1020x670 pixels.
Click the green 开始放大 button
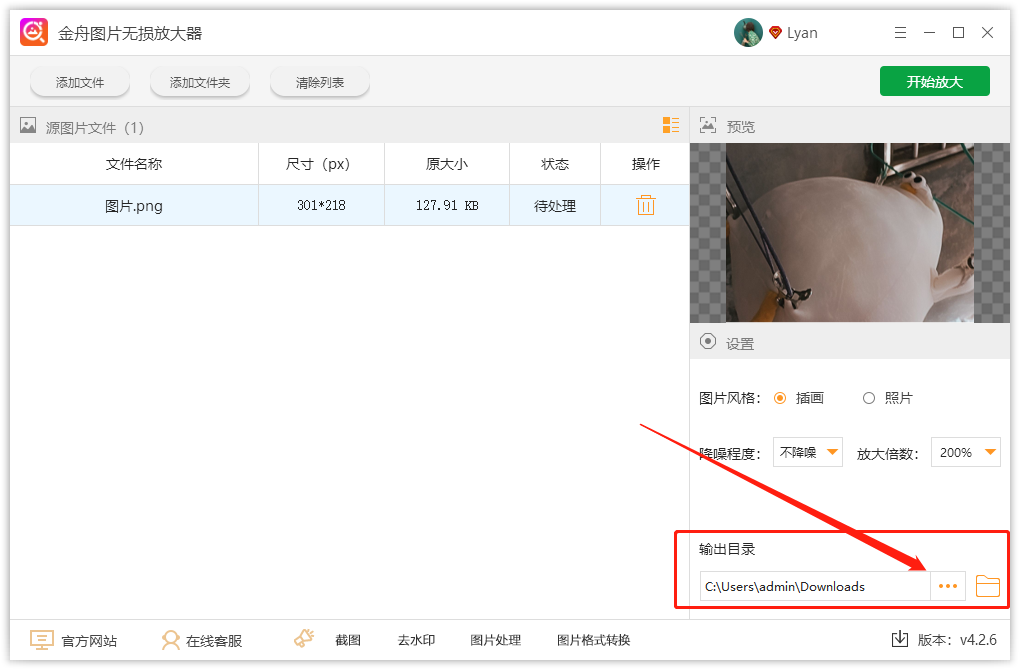tap(935, 81)
